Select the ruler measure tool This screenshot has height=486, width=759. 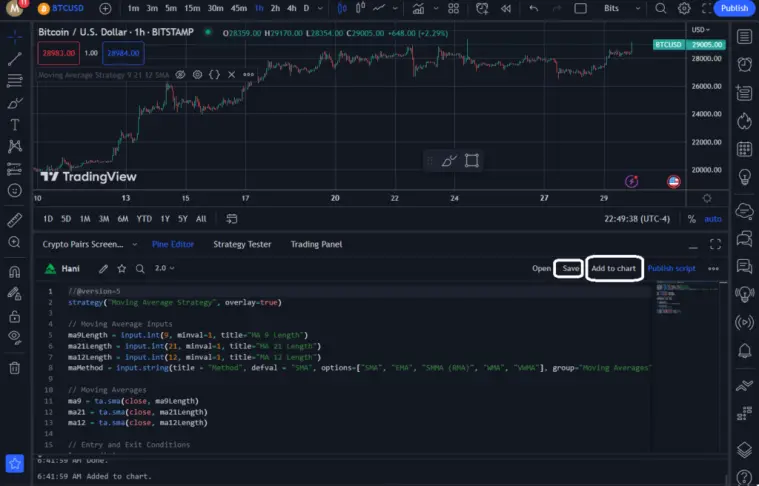click(15, 220)
